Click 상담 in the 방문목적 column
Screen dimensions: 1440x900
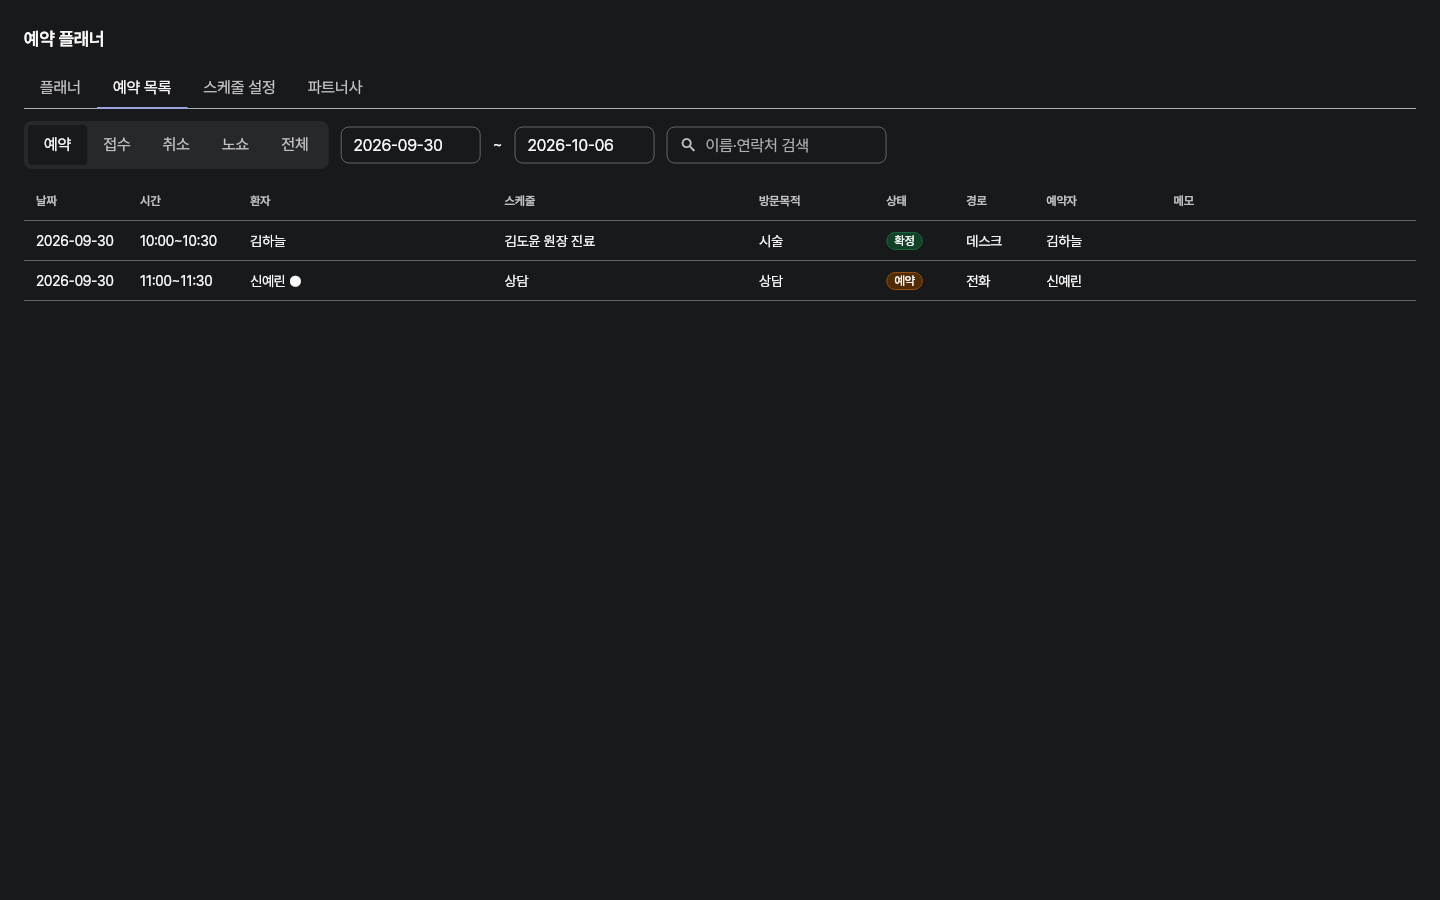point(770,281)
